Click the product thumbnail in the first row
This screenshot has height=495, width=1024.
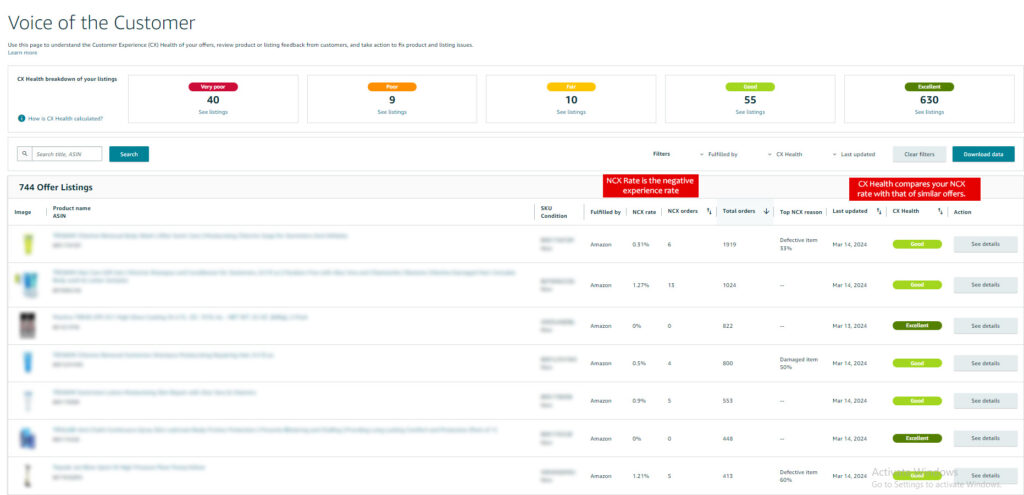(27, 244)
